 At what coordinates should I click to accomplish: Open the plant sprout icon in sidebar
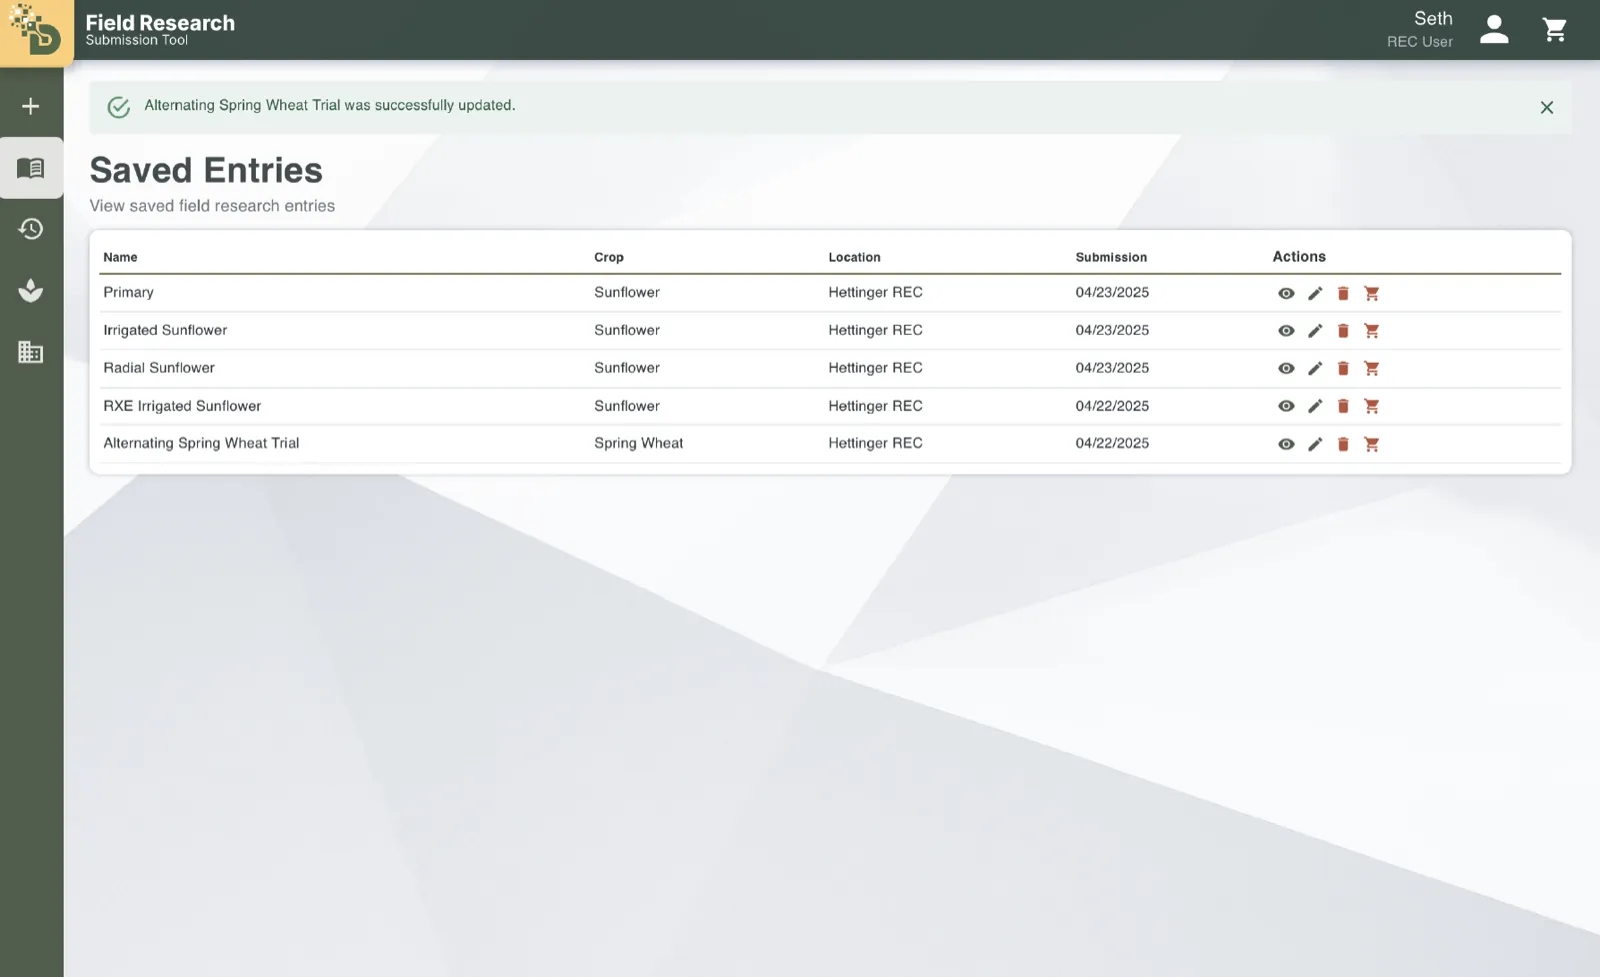pos(31,291)
